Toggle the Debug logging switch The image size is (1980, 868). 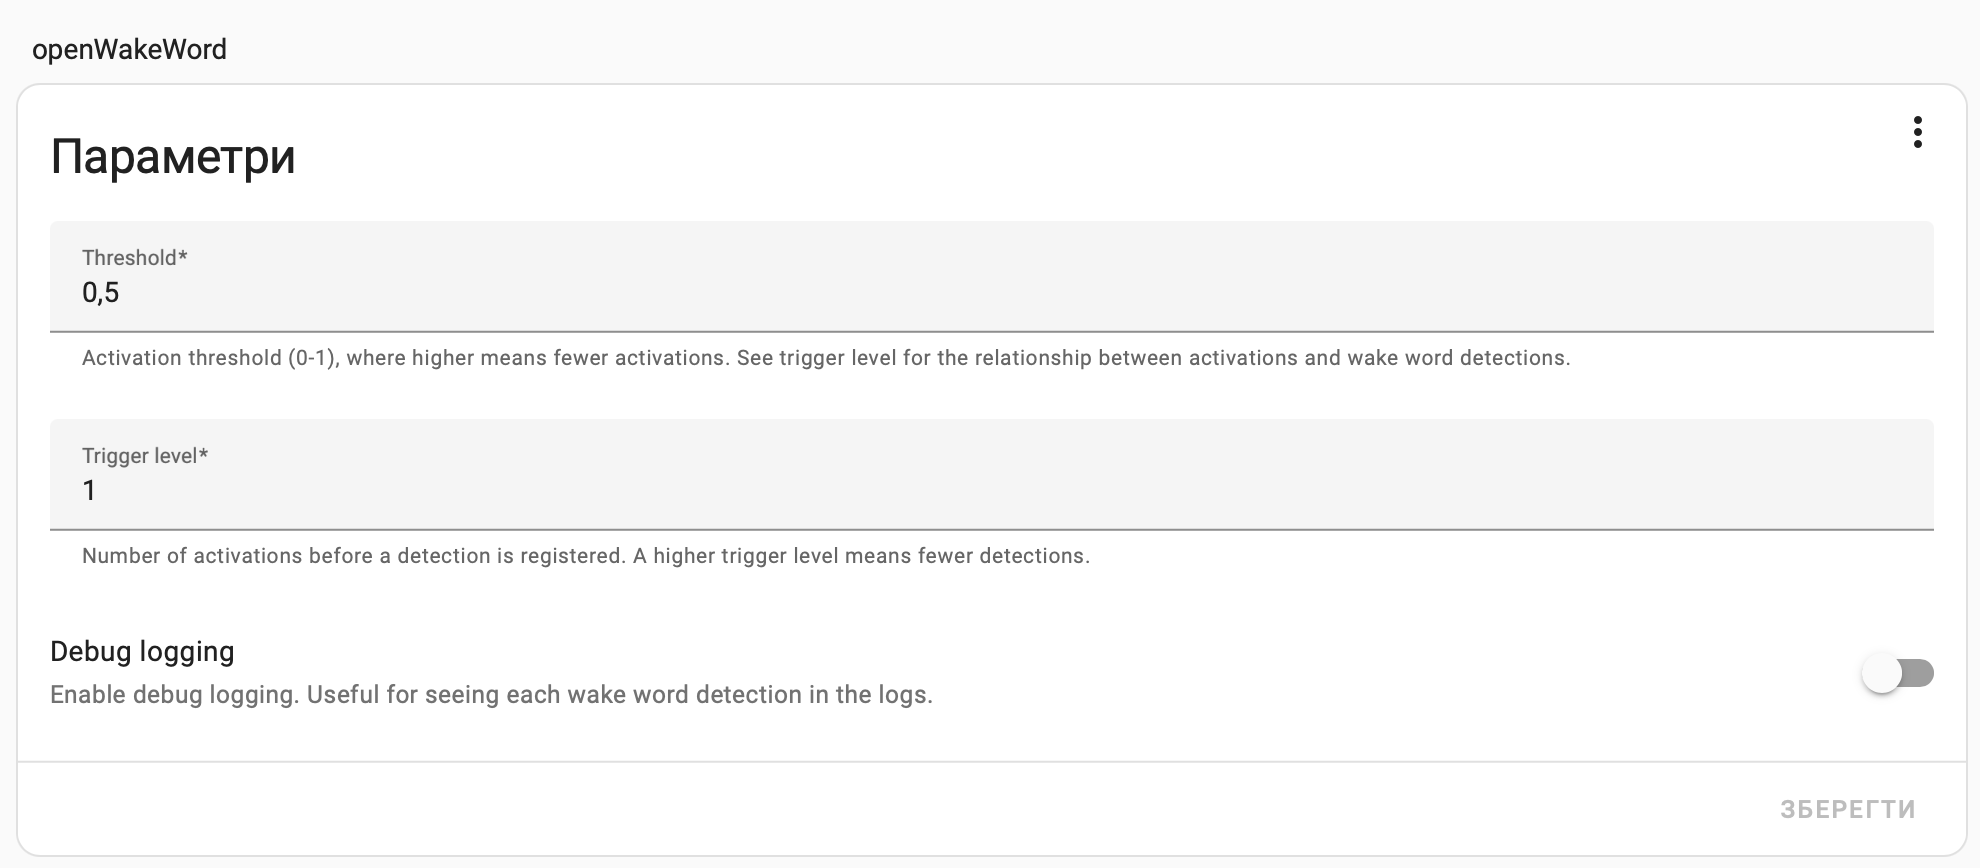pyautogui.click(x=1897, y=673)
